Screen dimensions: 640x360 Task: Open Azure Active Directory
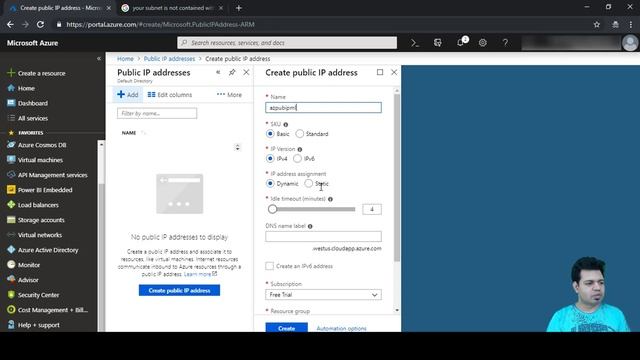tap(42, 250)
